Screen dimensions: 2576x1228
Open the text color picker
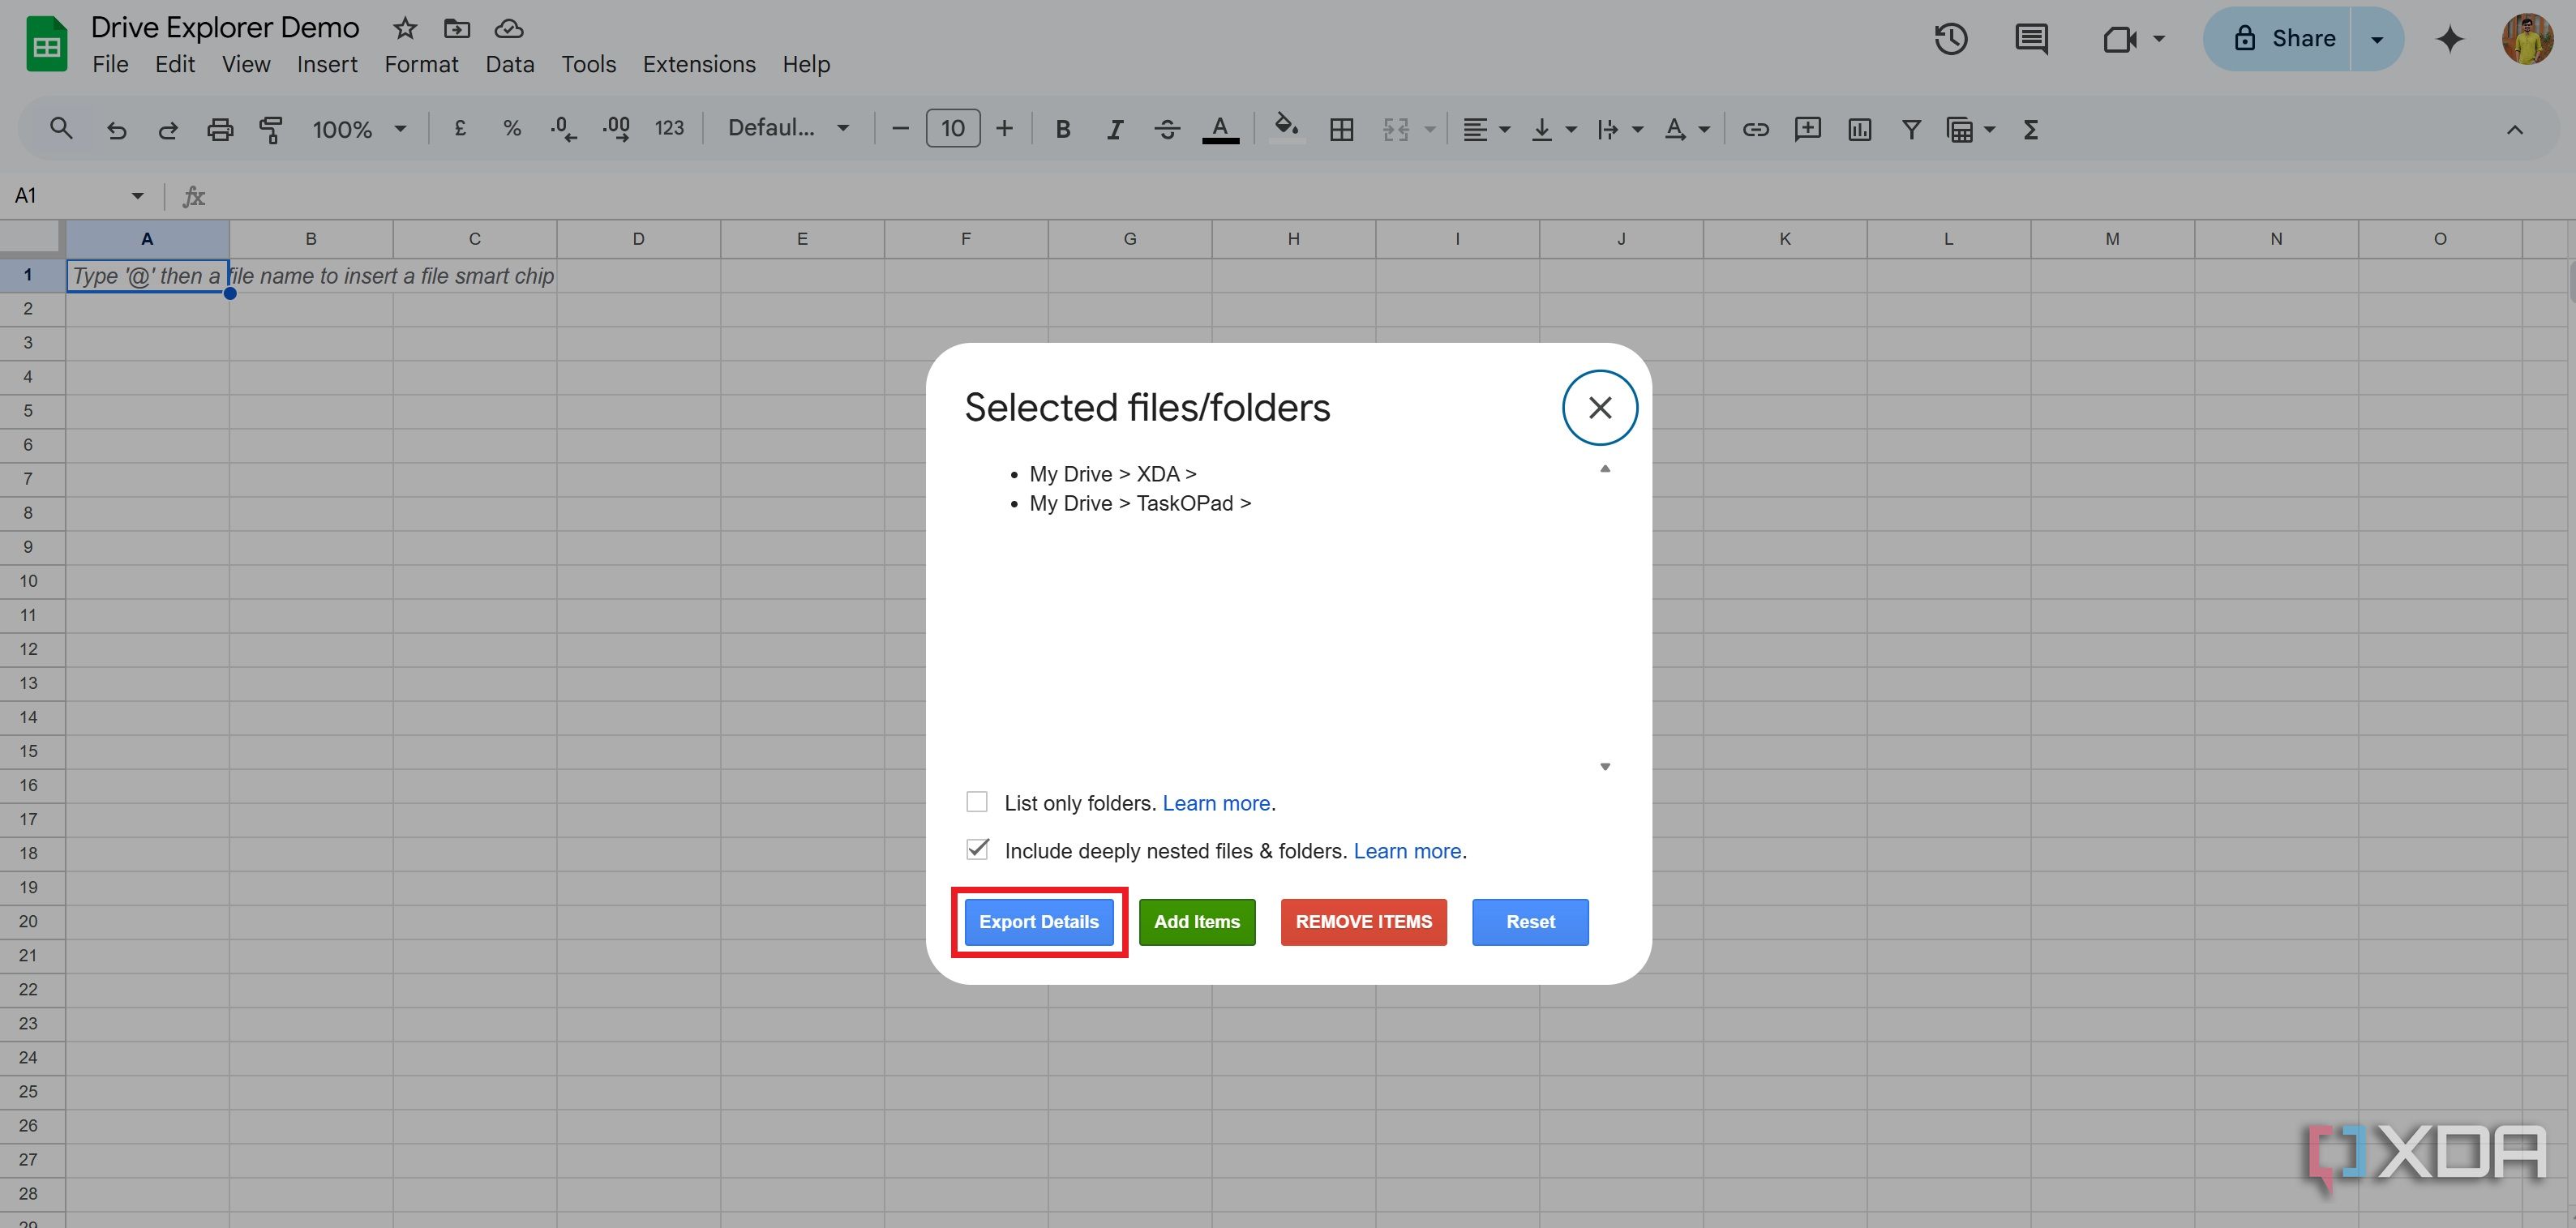click(1220, 129)
